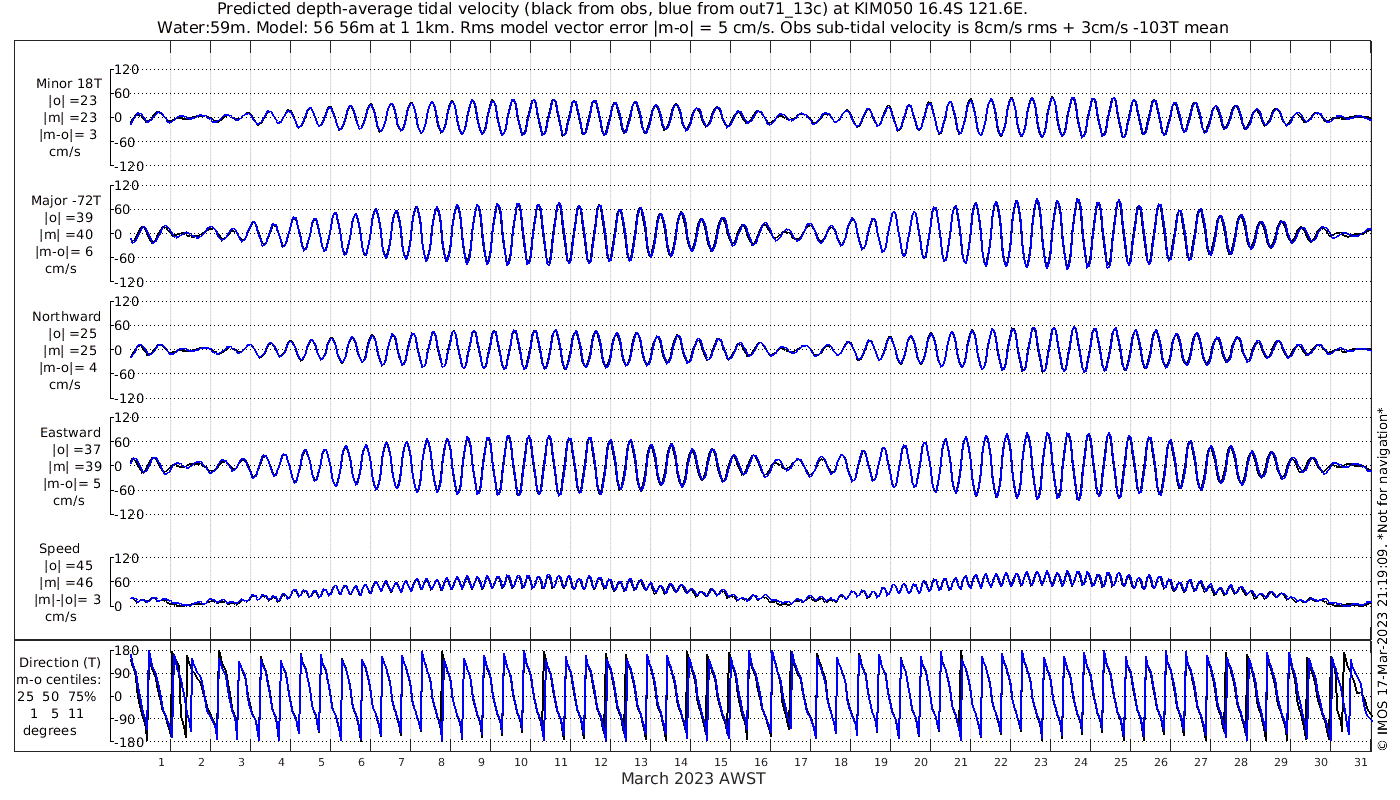Click the '|m-o|= 6' text in Major panel

coord(66,251)
